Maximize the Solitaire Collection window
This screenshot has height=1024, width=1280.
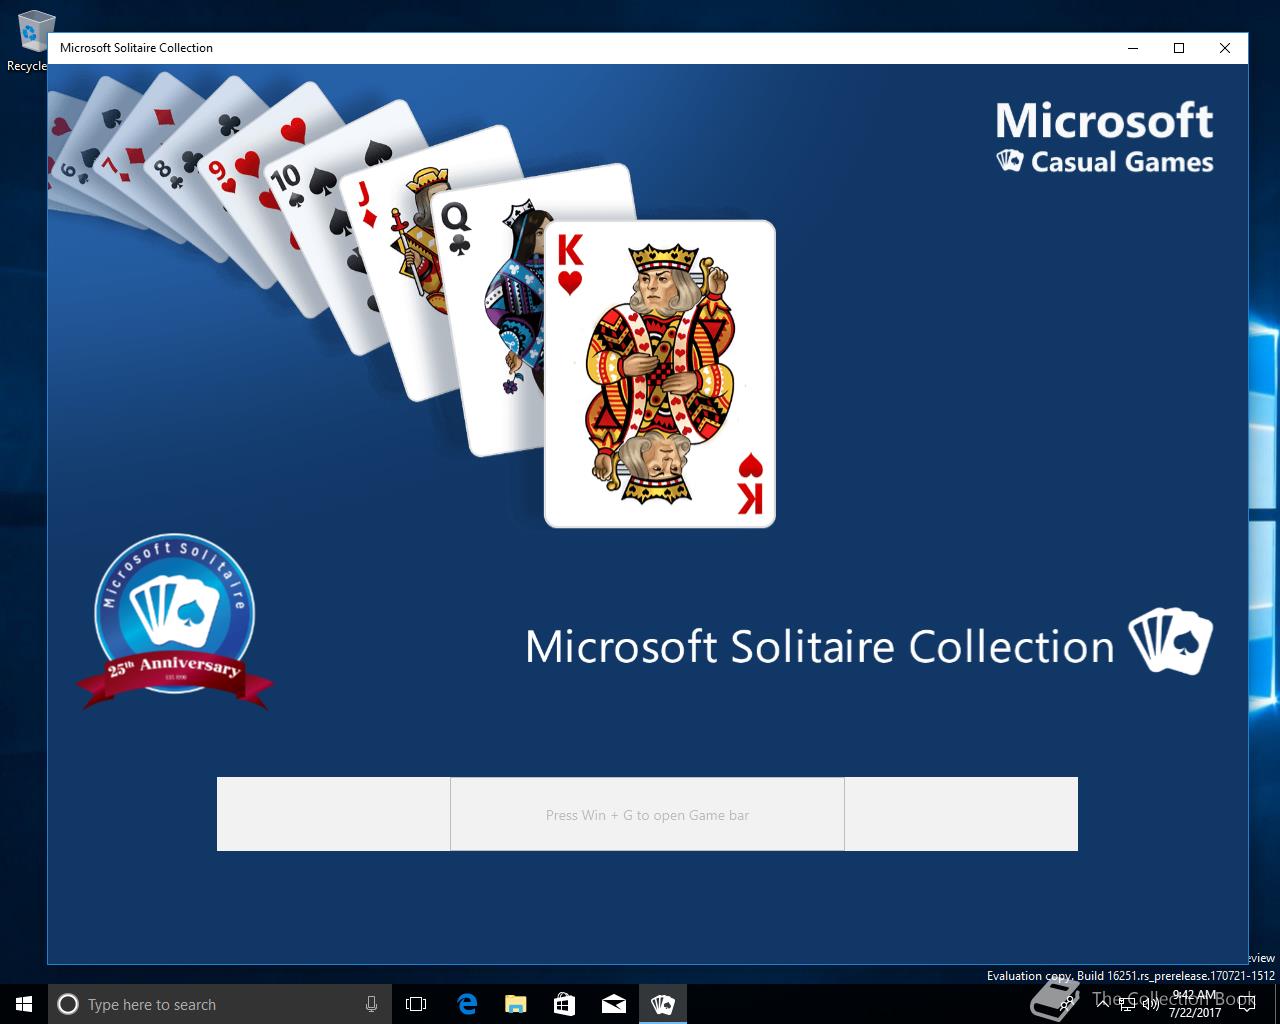click(x=1179, y=48)
